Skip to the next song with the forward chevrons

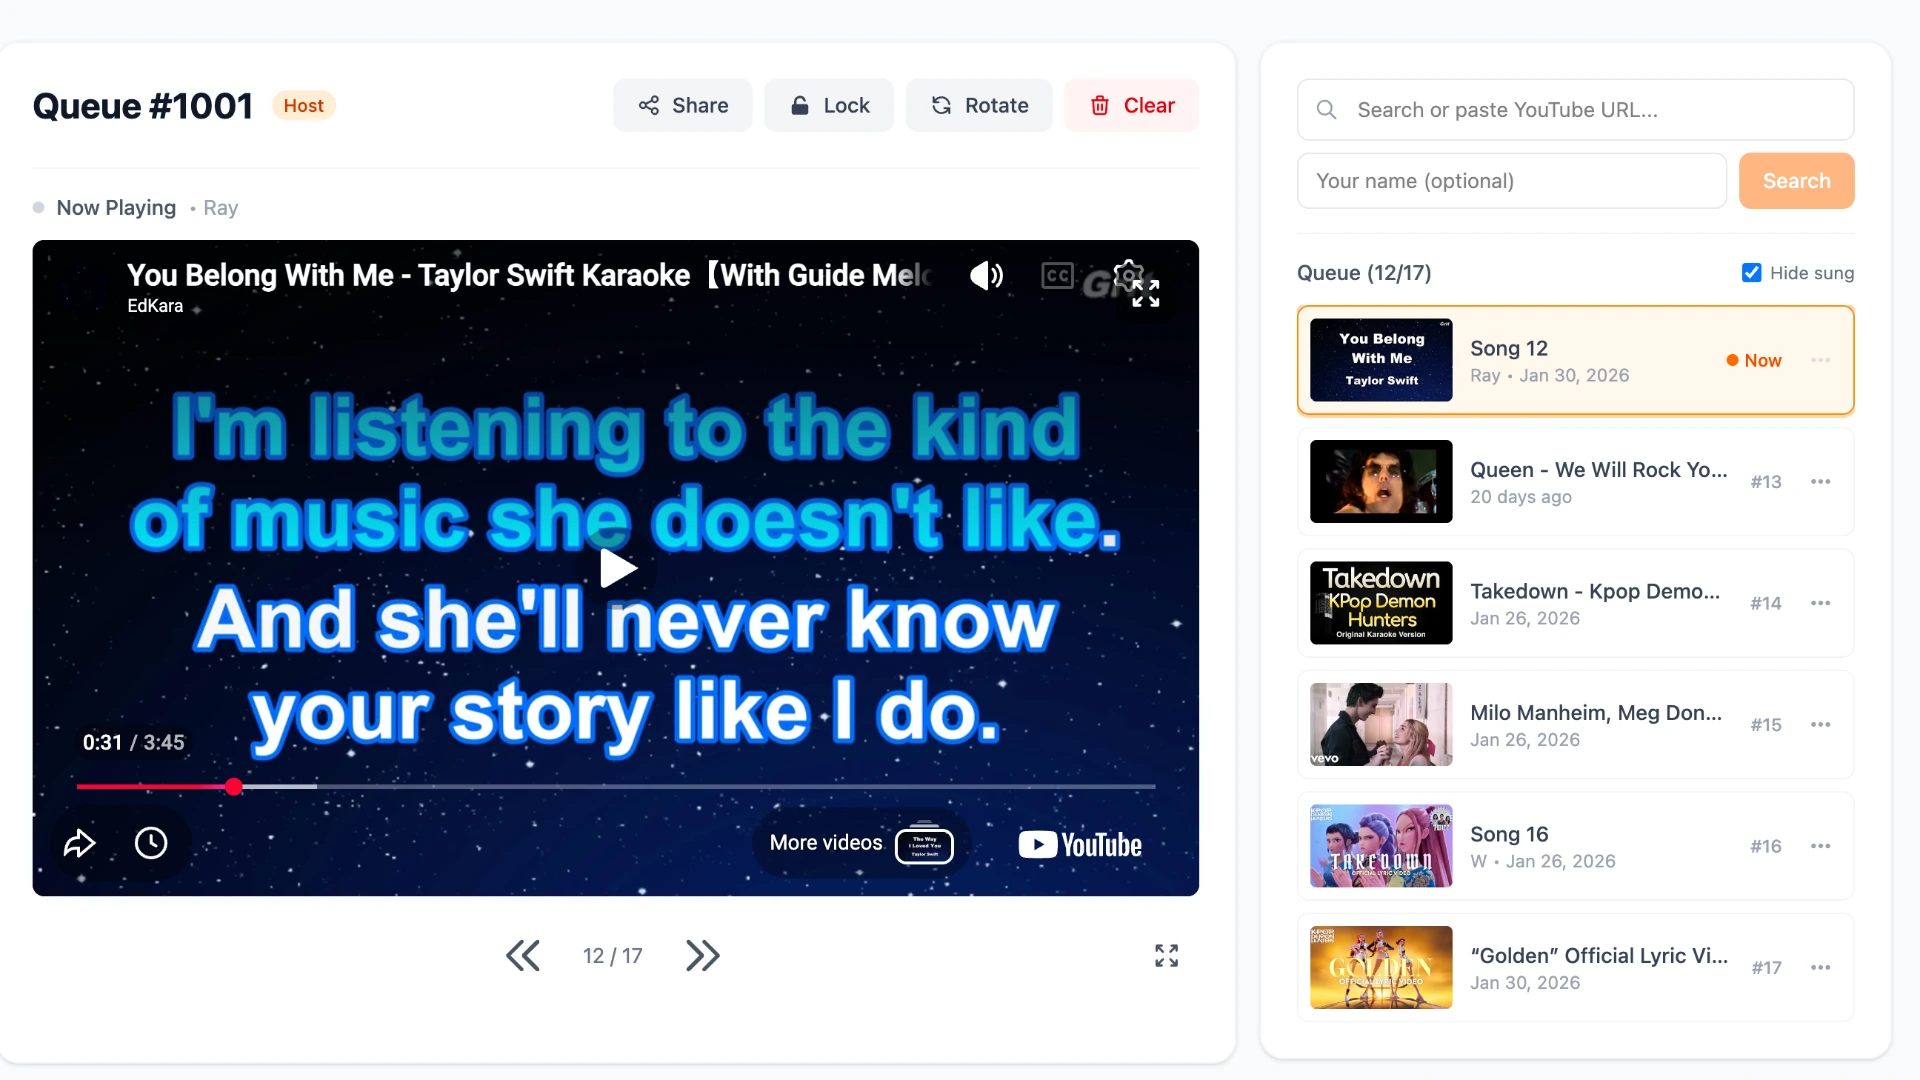point(703,955)
